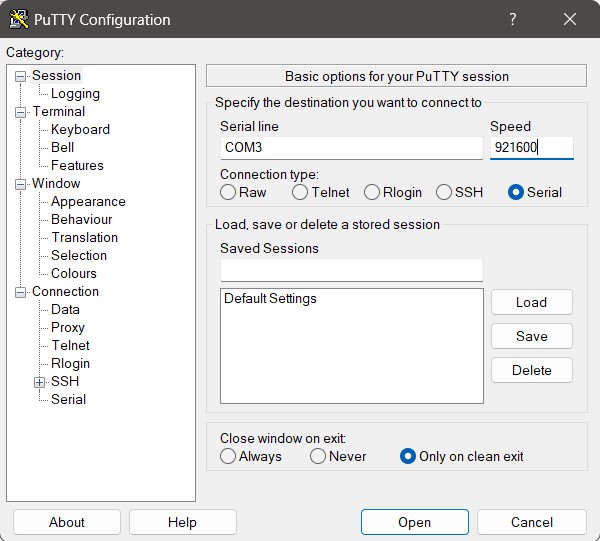Click the Delete session button
The height and width of the screenshot is (541, 600).
pos(532,370)
